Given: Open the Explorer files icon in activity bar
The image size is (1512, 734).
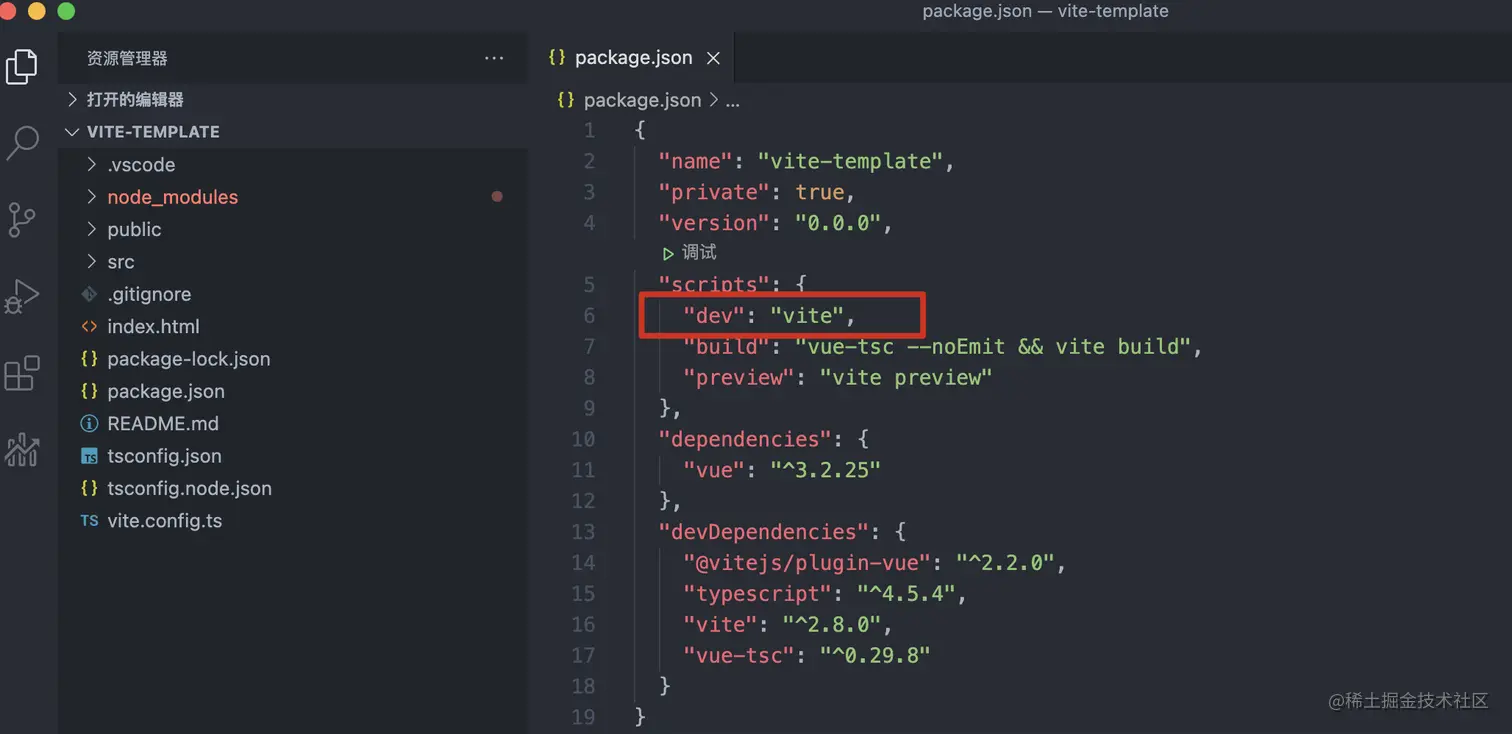Looking at the screenshot, I should click(22, 67).
